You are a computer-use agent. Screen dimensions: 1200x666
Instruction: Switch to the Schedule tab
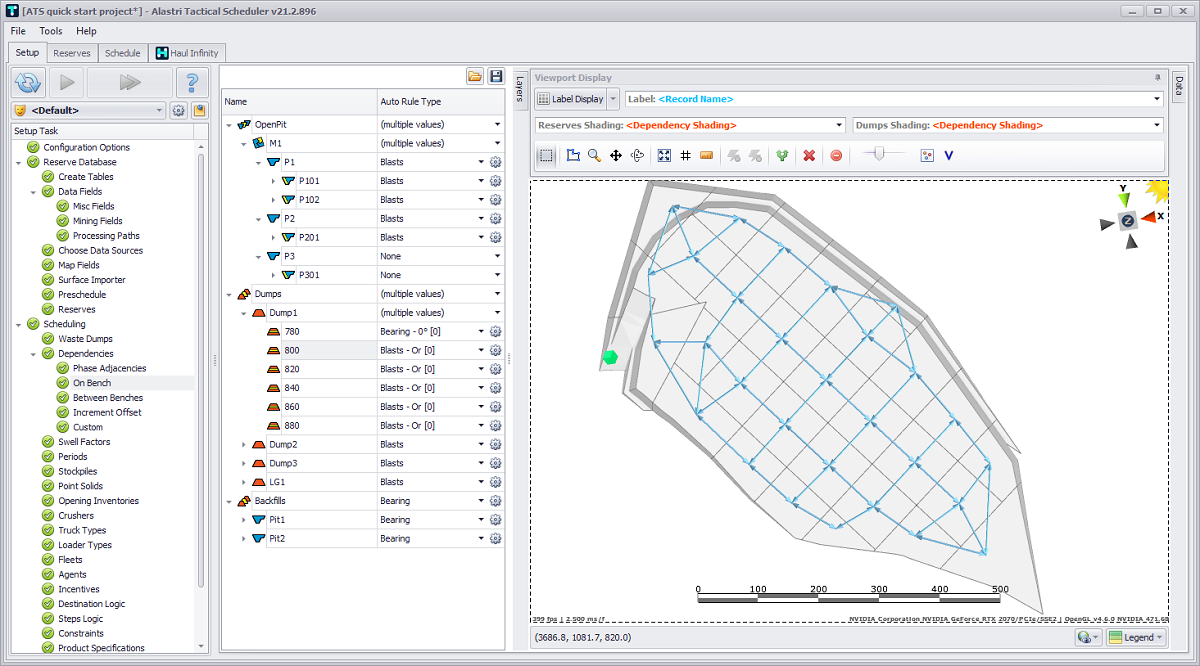coord(122,53)
